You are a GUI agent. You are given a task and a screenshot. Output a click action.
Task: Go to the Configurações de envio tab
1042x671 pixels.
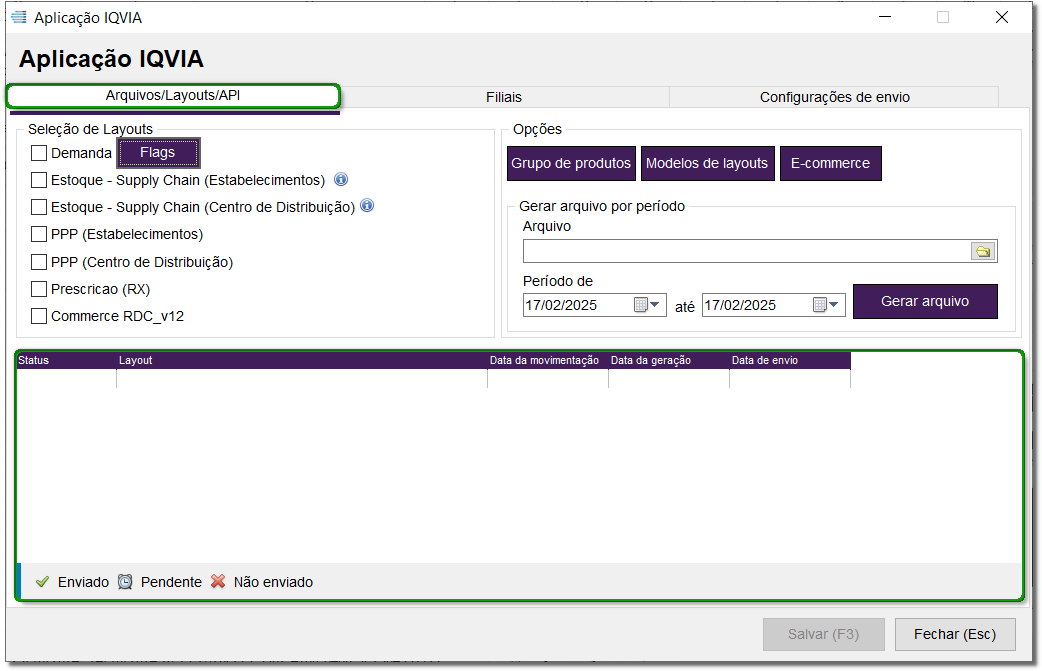[x=835, y=97]
